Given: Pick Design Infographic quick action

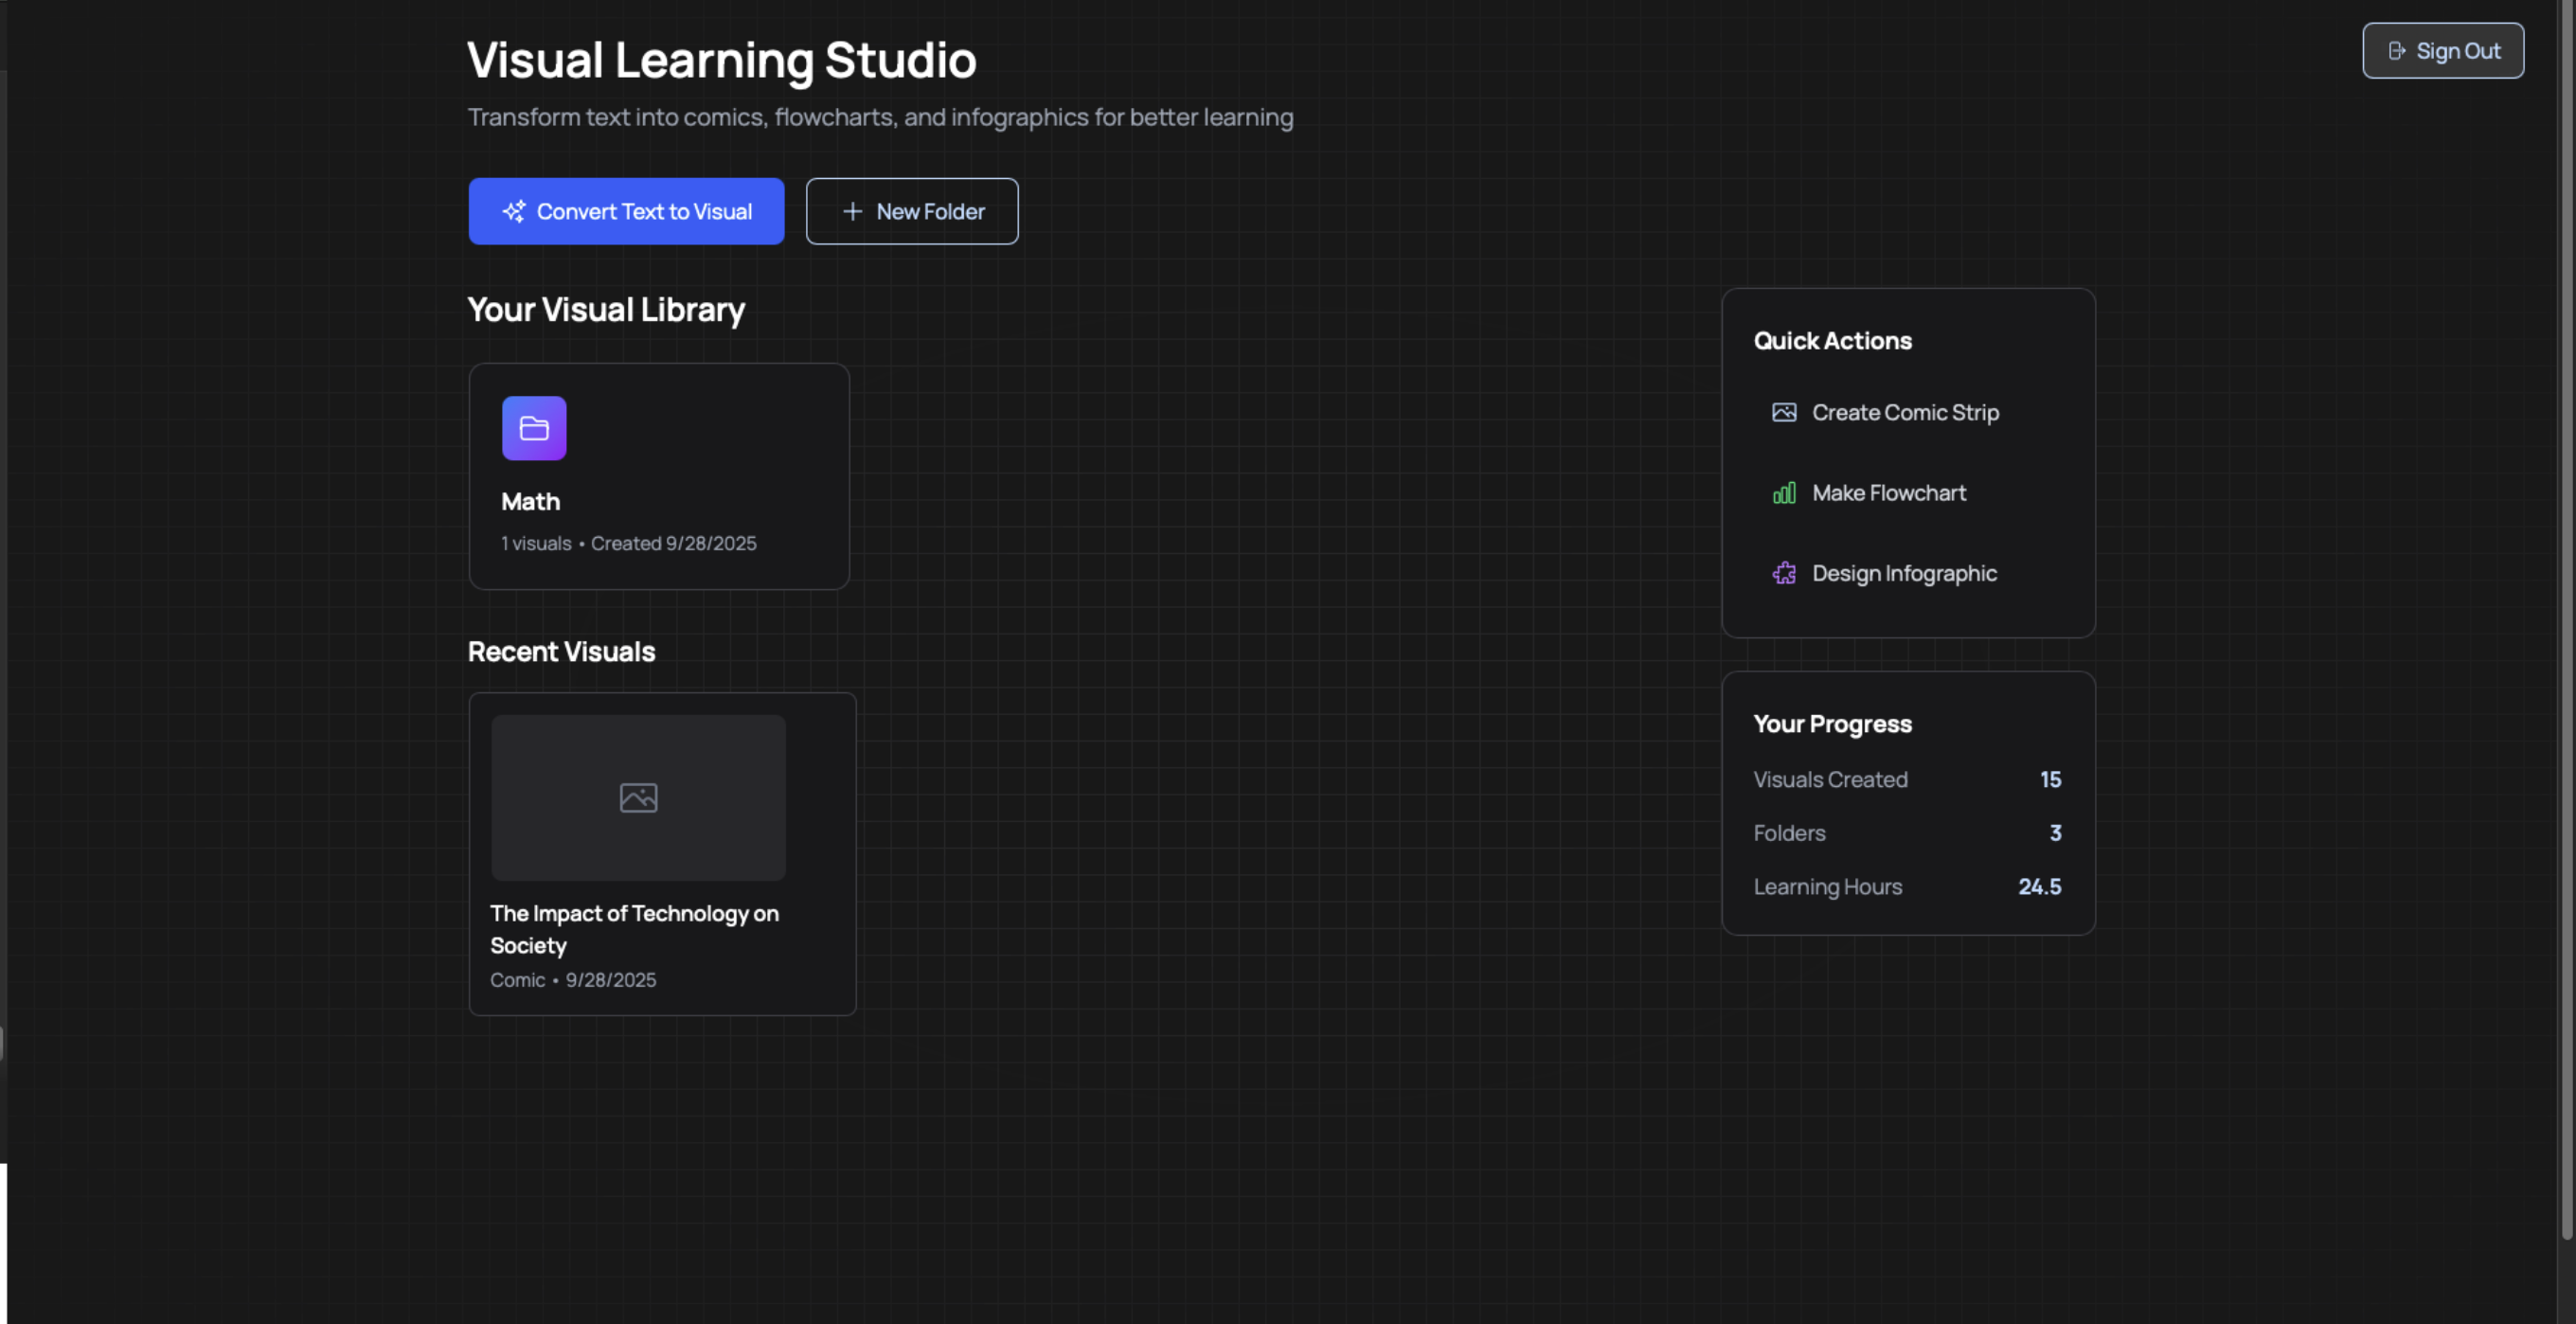Looking at the screenshot, I should click(x=1903, y=573).
